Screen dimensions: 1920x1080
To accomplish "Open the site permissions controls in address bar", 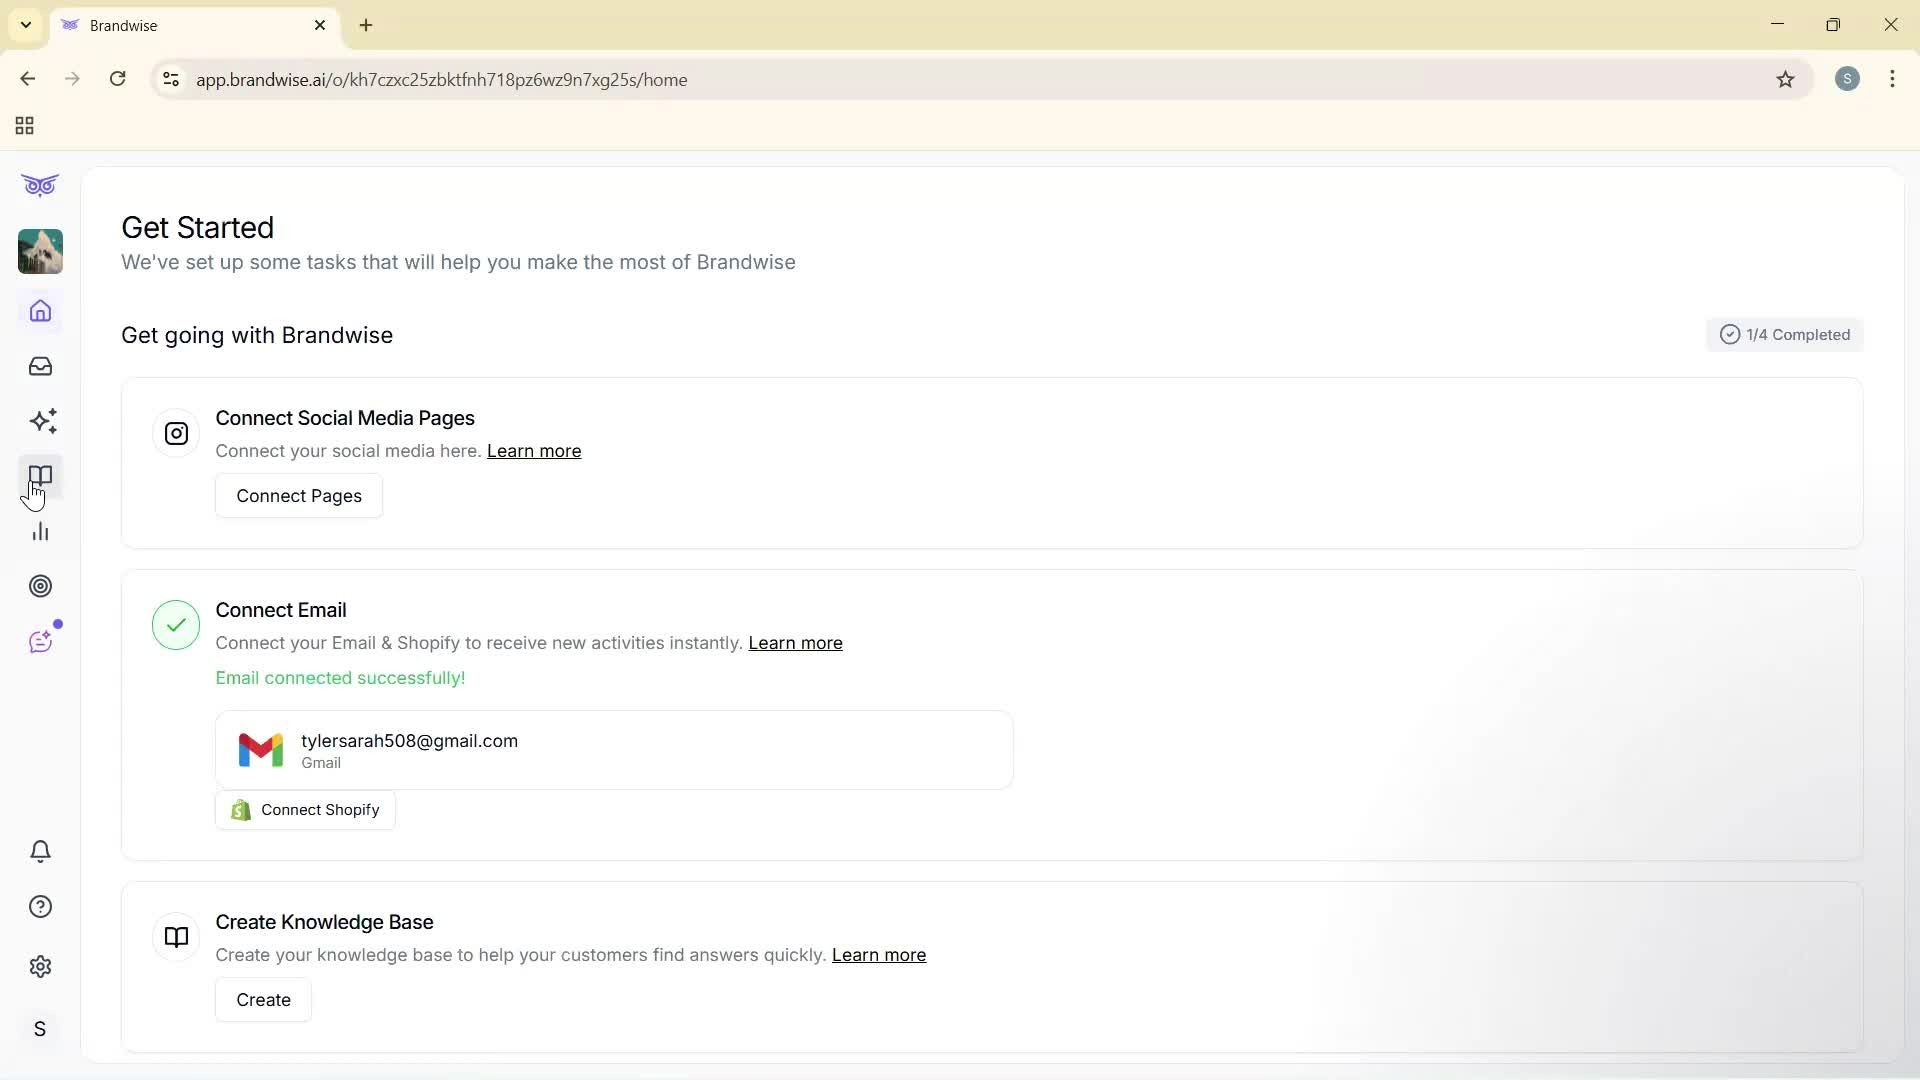I will [x=170, y=79].
